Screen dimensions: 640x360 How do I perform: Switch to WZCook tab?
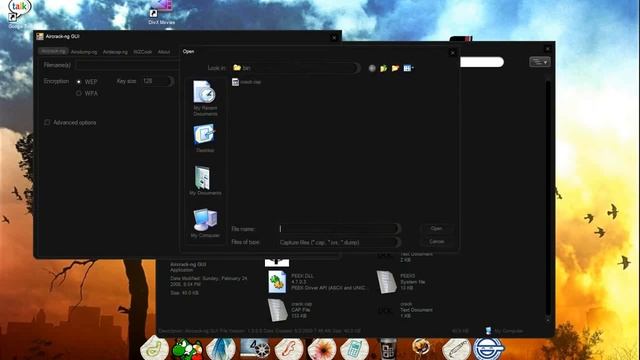click(142, 52)
